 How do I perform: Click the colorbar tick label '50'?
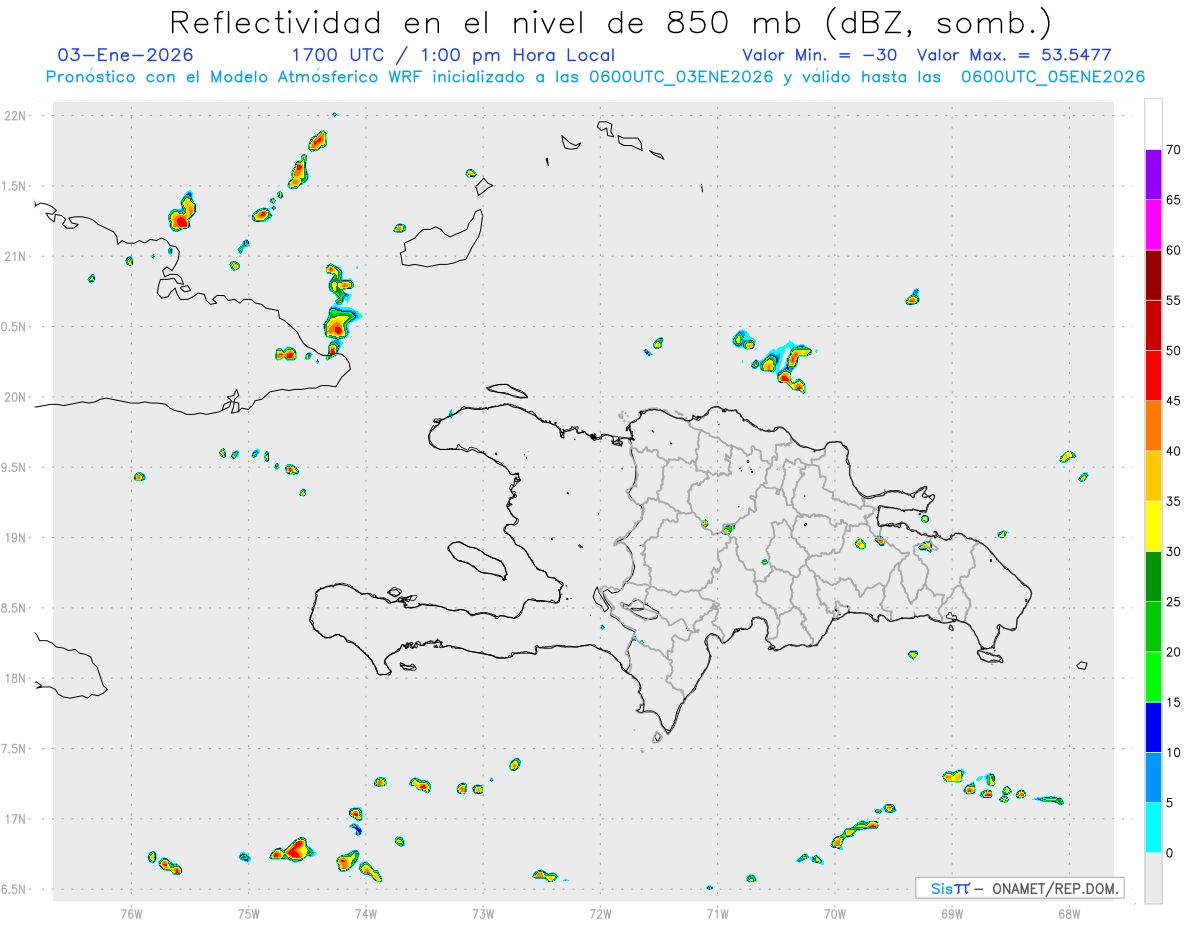tap(1173, 351)
